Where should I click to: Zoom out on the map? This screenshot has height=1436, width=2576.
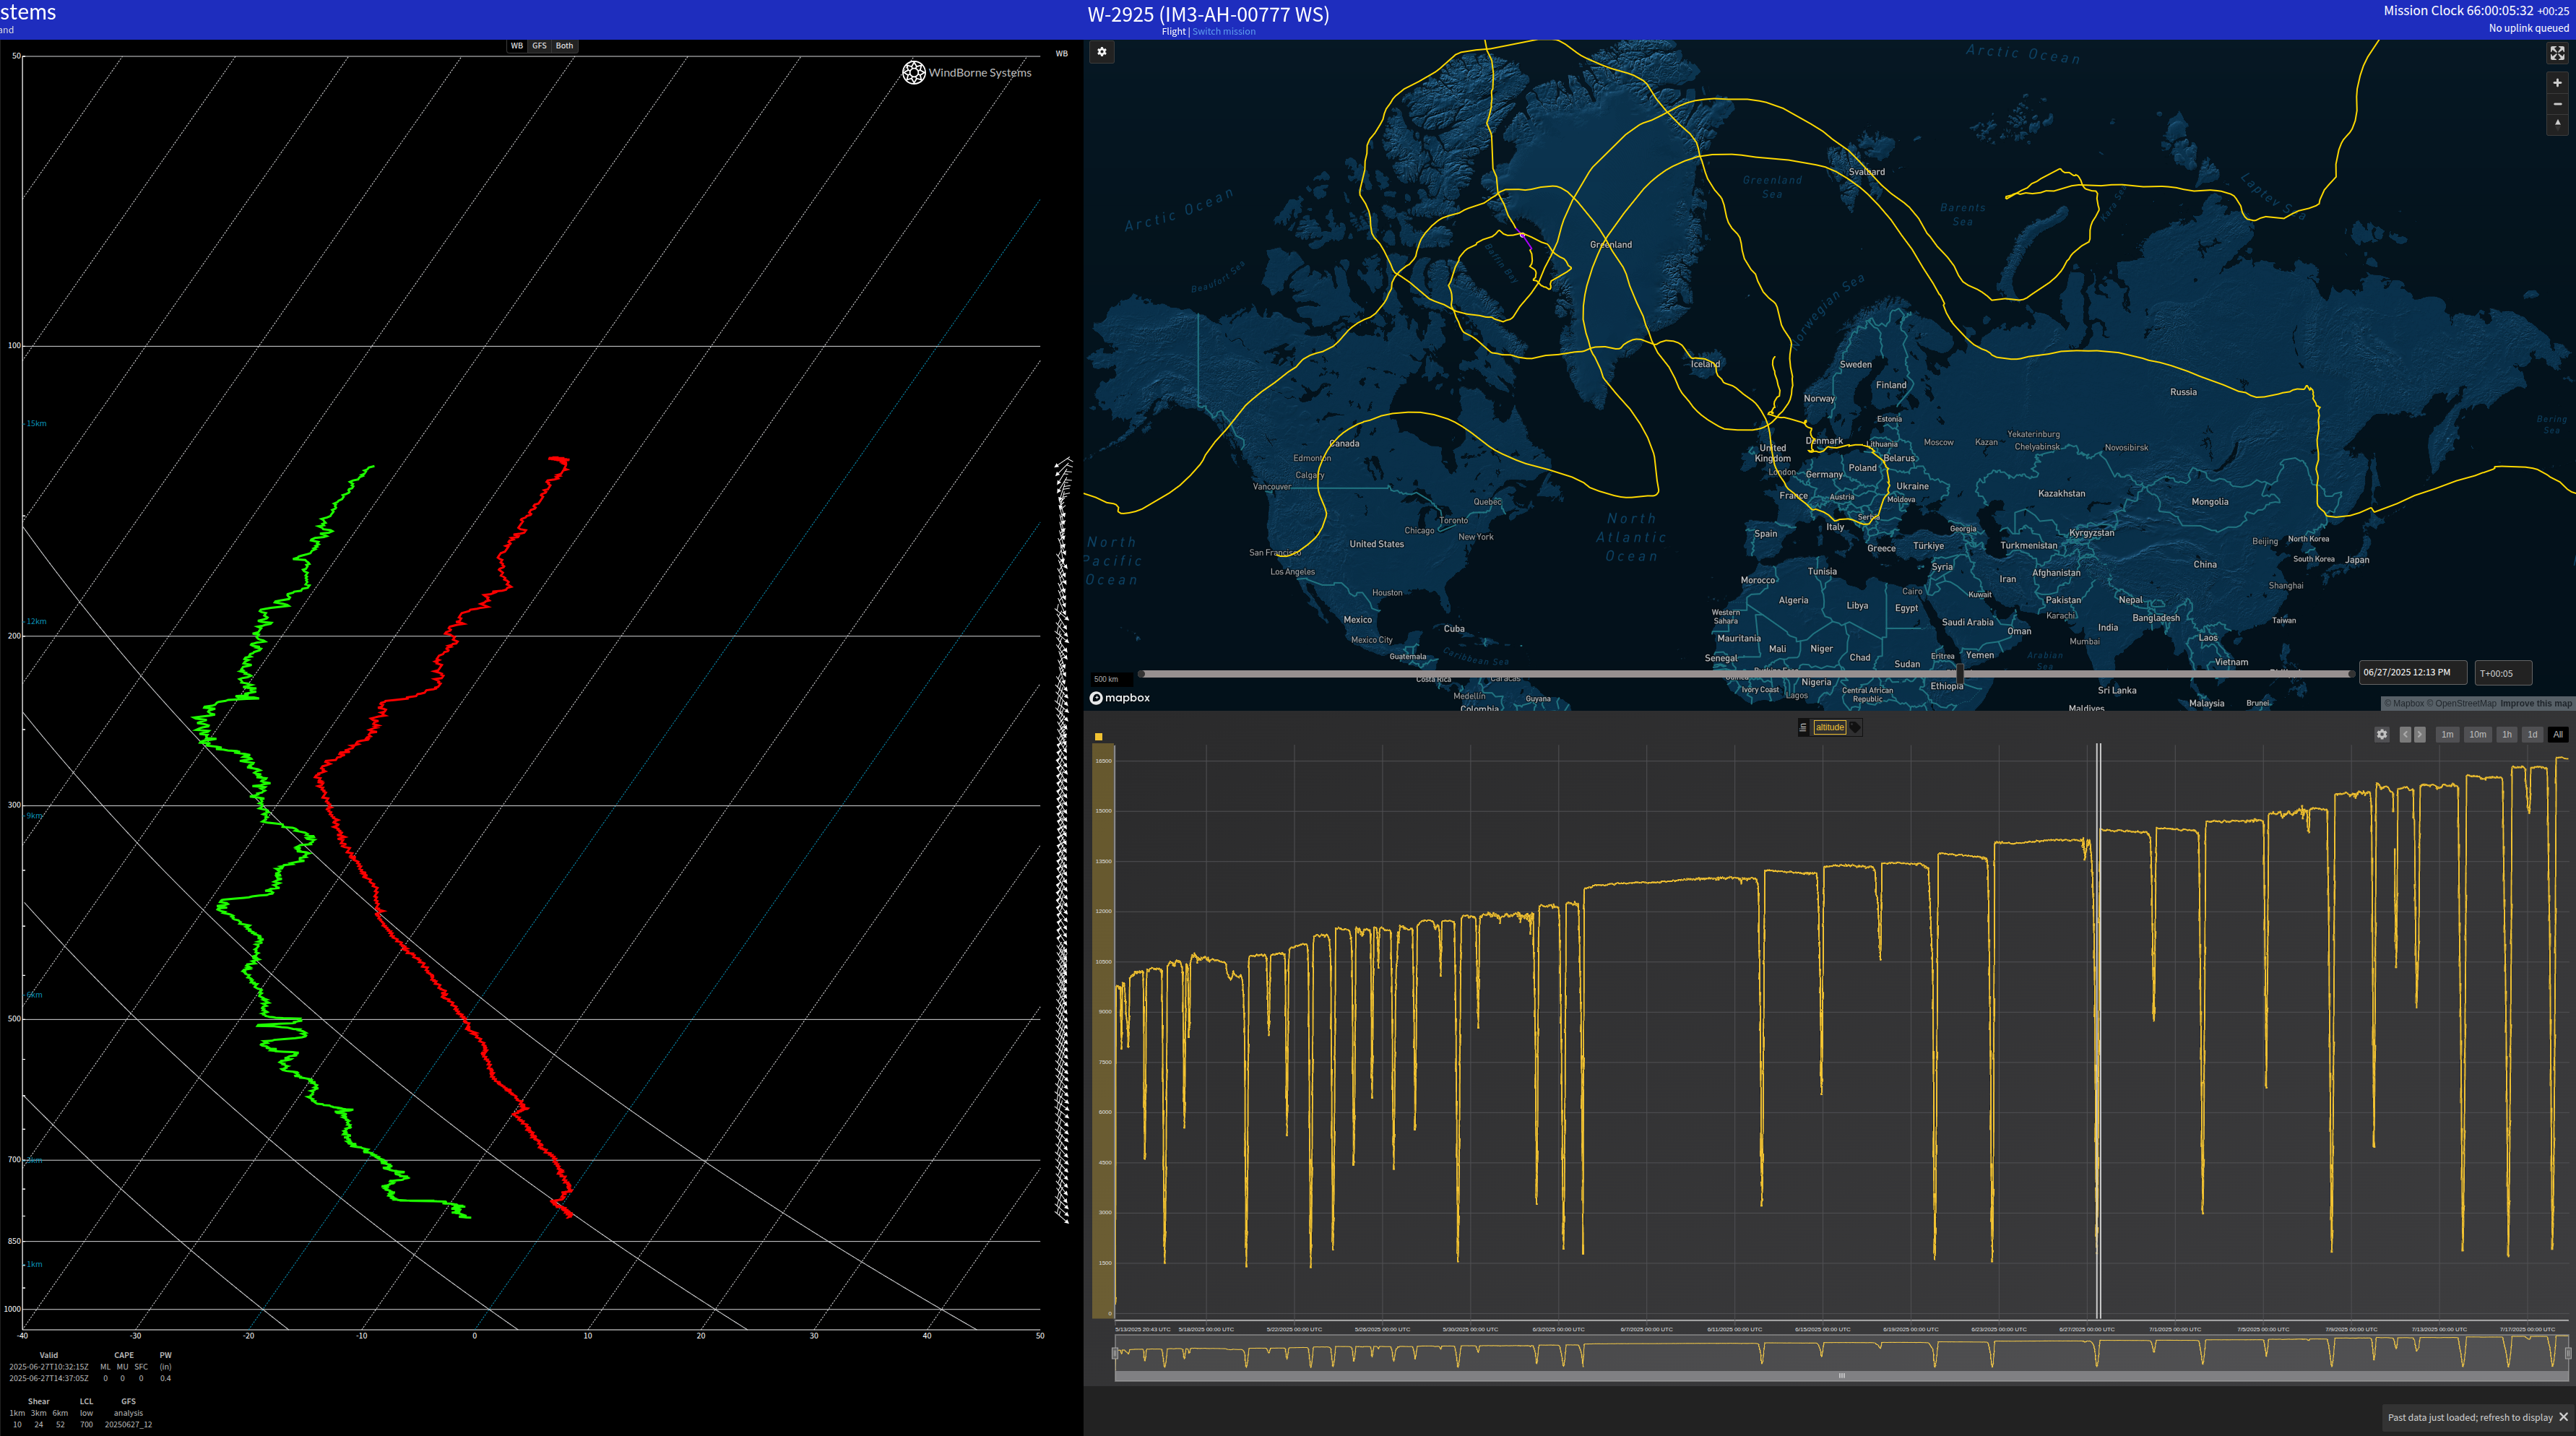point(2557,104)
